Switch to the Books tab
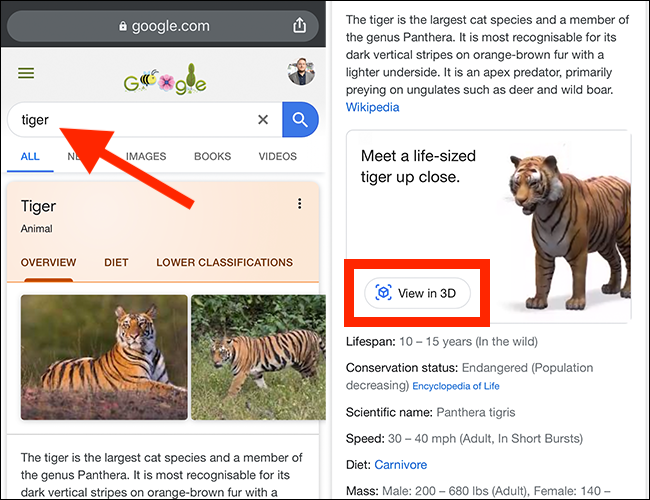650x500 pixels. point(212,157)
